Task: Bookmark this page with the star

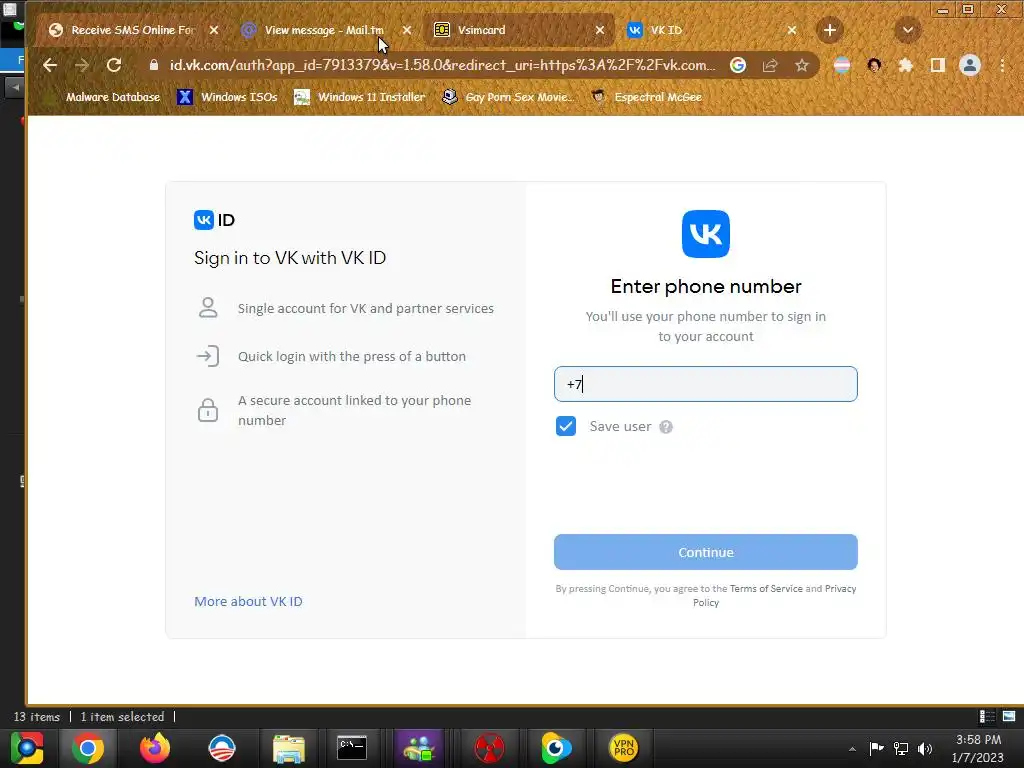Action: 802,65
